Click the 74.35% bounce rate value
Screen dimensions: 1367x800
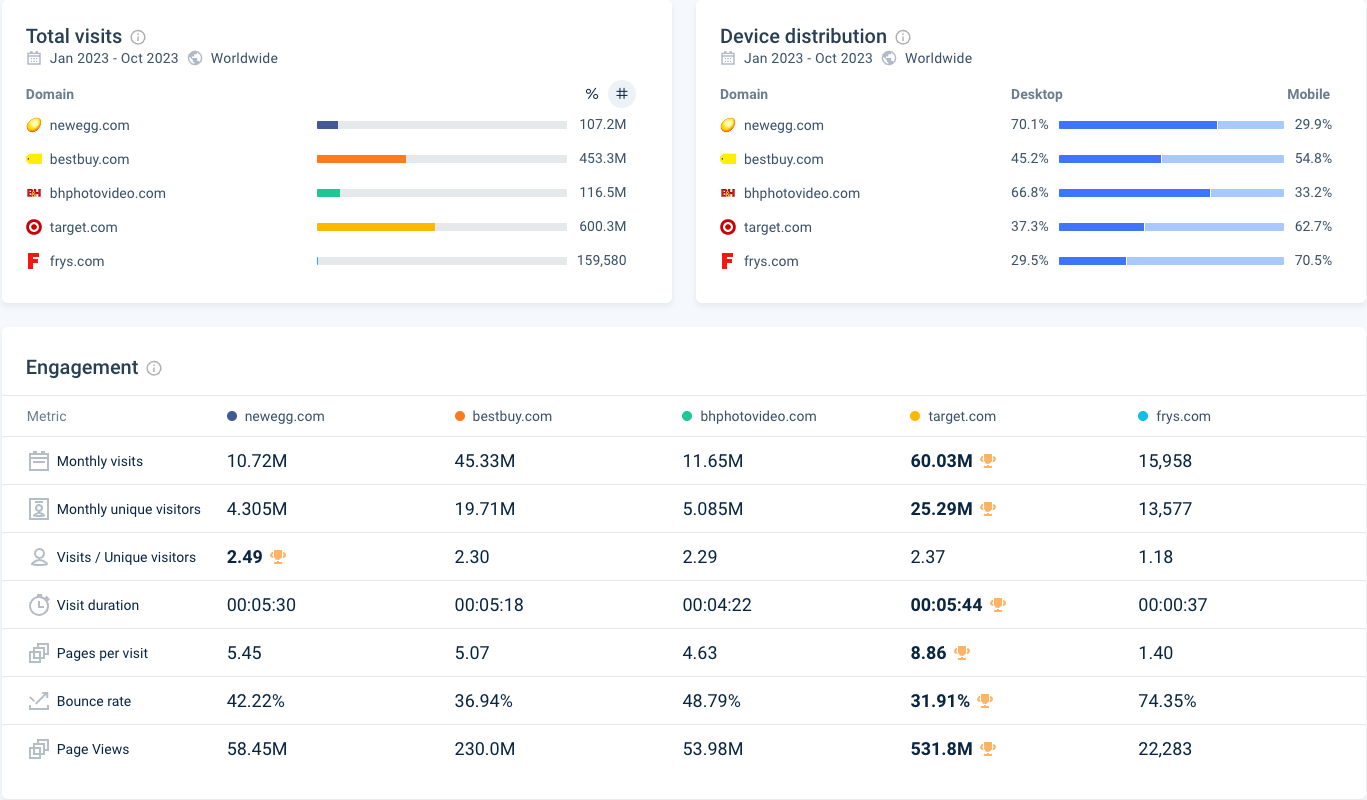tap(1167, 701)
